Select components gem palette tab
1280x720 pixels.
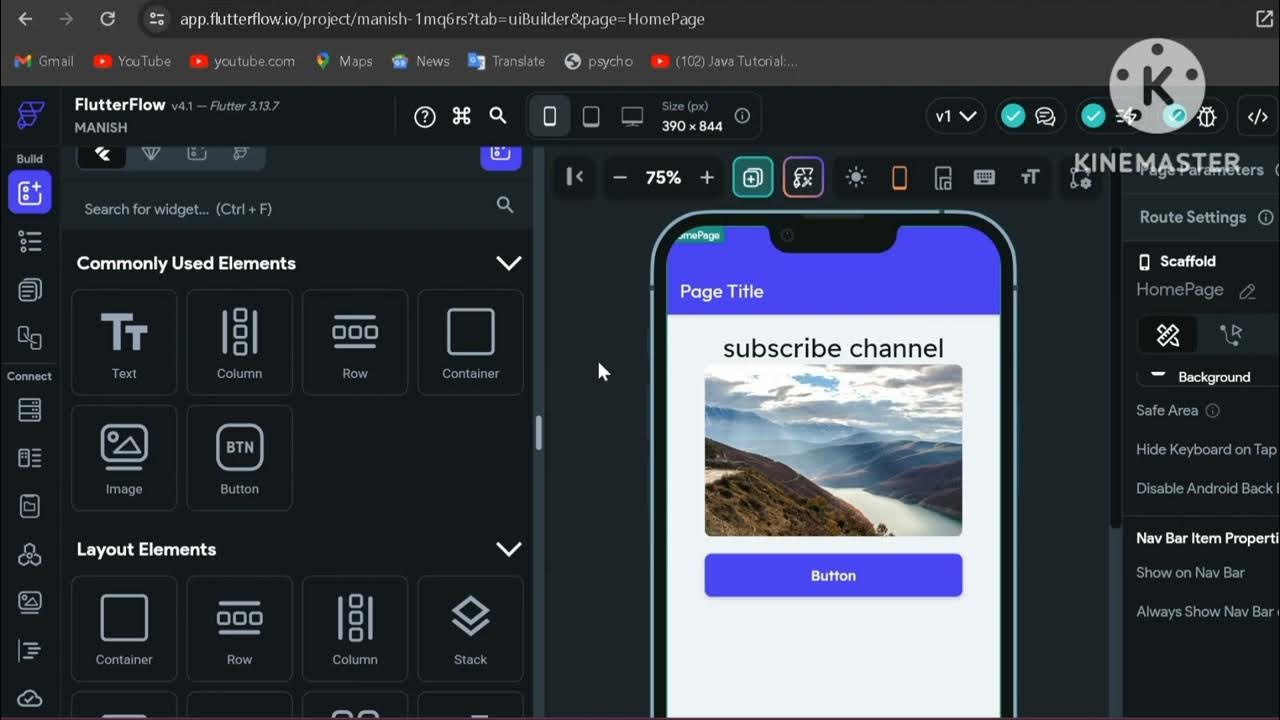click(x=150, y=154)
